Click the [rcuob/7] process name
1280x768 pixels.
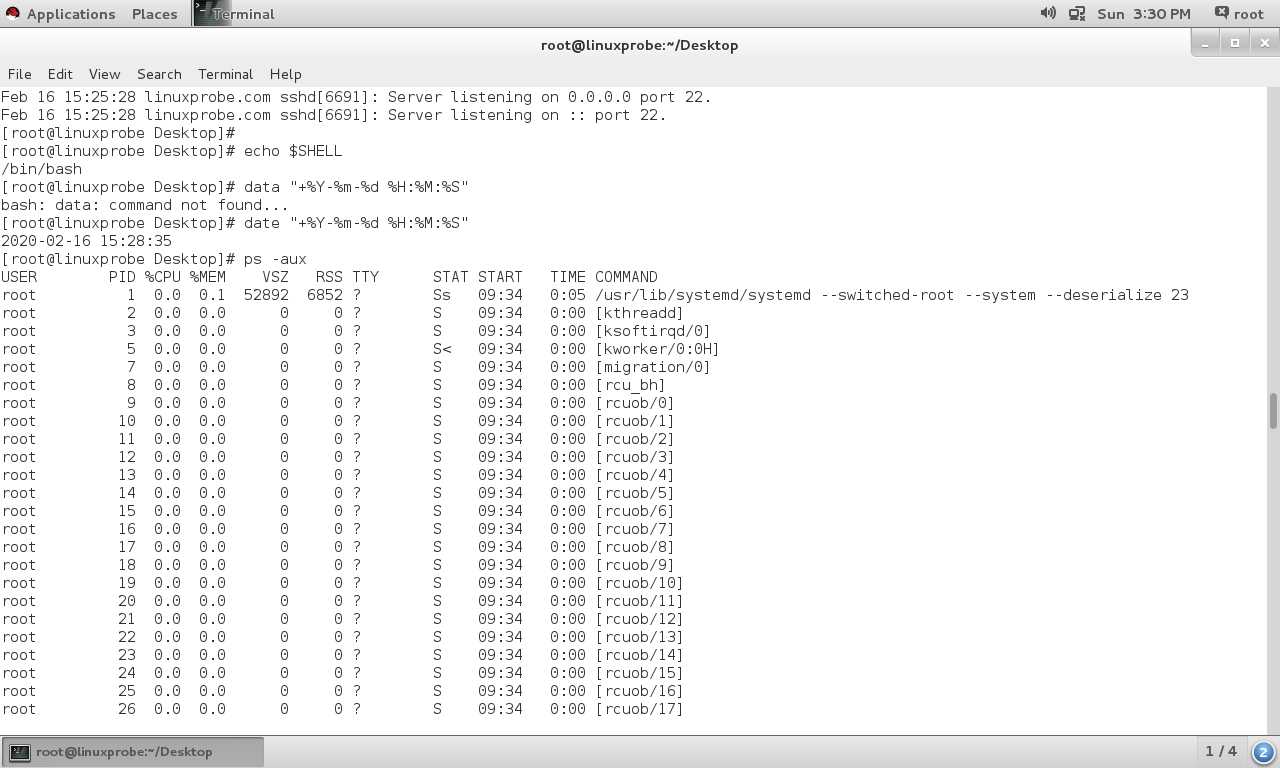point(635,529)
